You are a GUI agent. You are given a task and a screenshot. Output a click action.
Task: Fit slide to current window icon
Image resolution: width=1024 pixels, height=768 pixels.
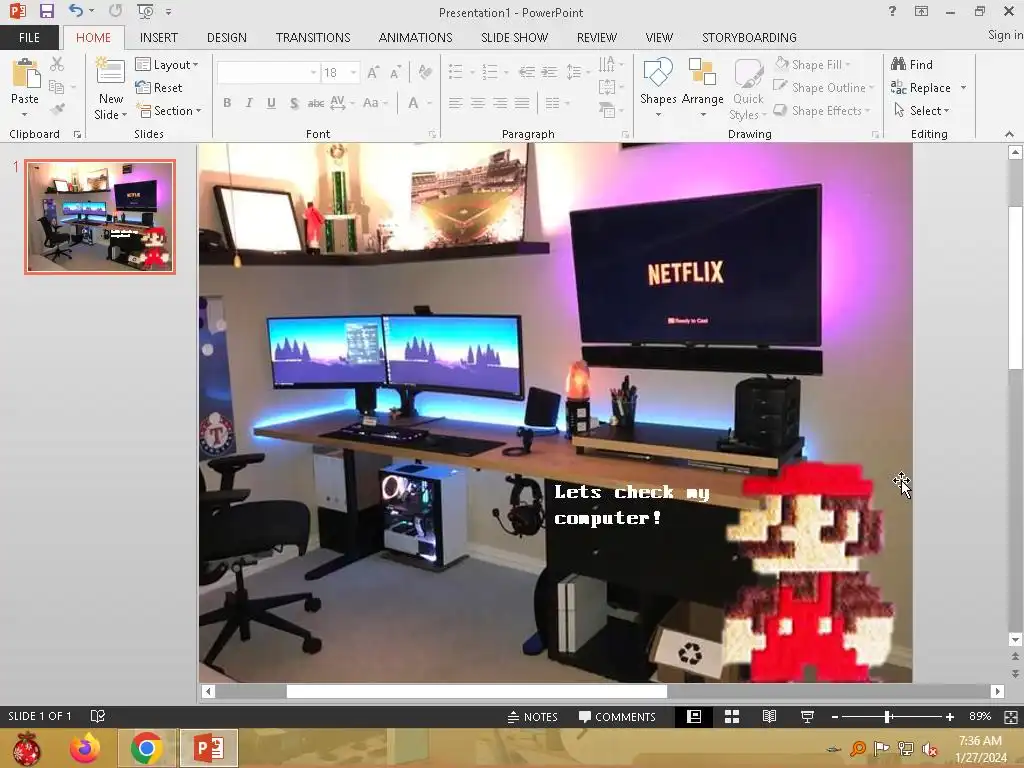click(x=1011, y=717)
